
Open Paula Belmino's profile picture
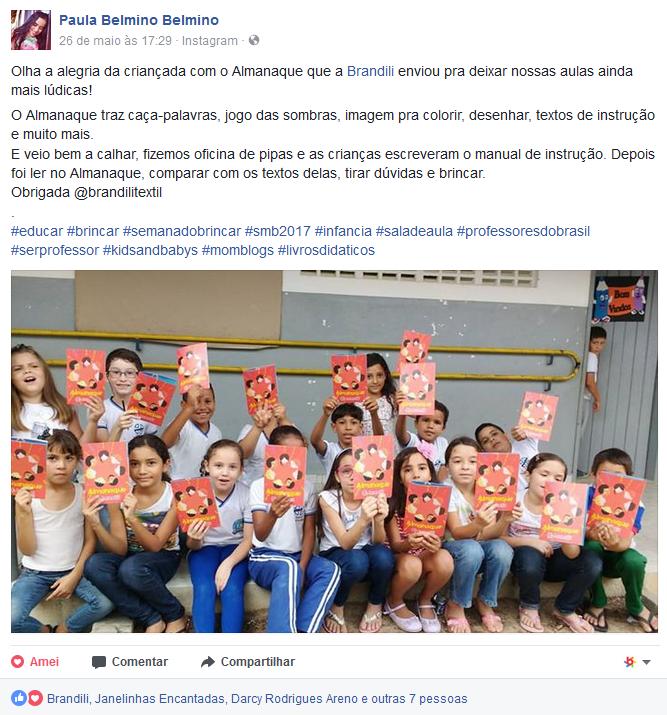31,30
